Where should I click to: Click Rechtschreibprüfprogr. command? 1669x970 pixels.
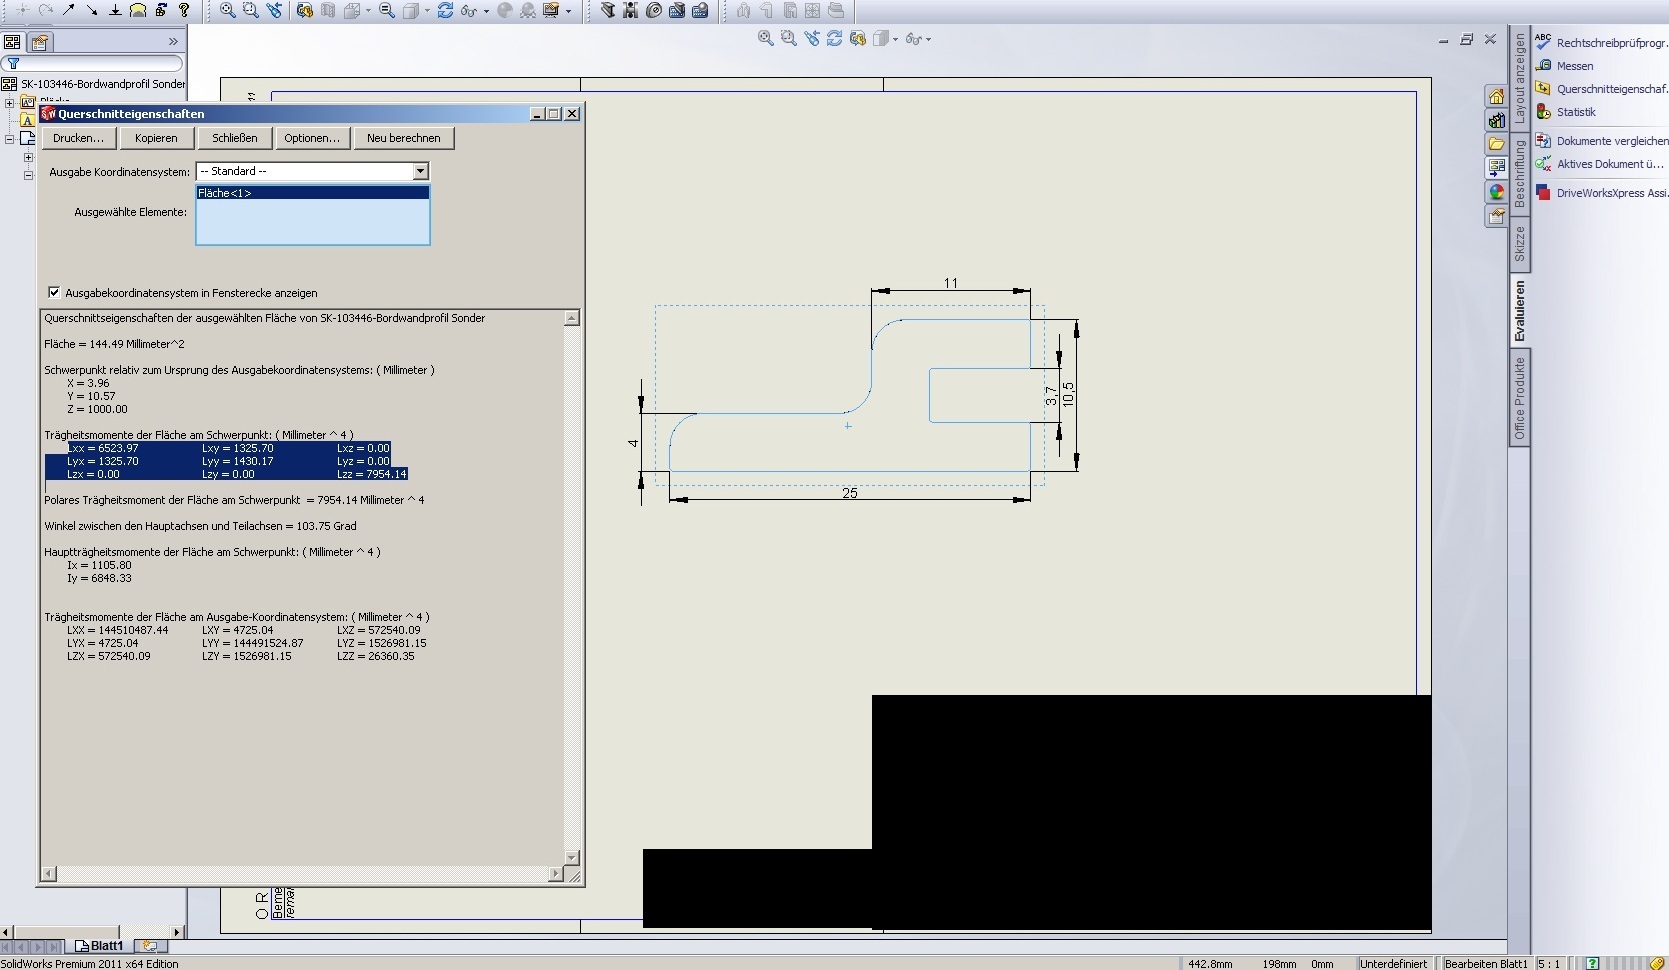coord(1603,43)
